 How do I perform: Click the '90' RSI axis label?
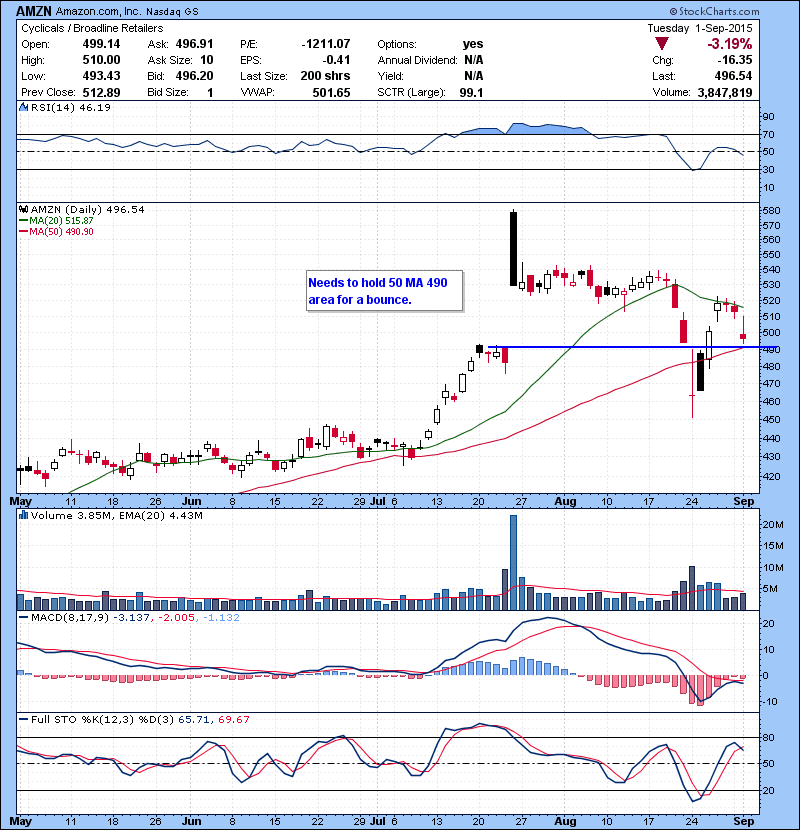pos(769,116)
